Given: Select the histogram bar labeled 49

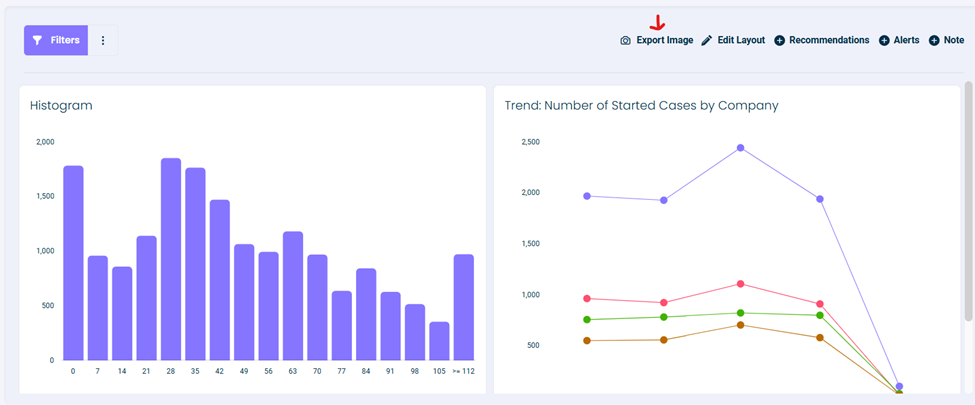Looking at the screenshot, I should point(244,302).
